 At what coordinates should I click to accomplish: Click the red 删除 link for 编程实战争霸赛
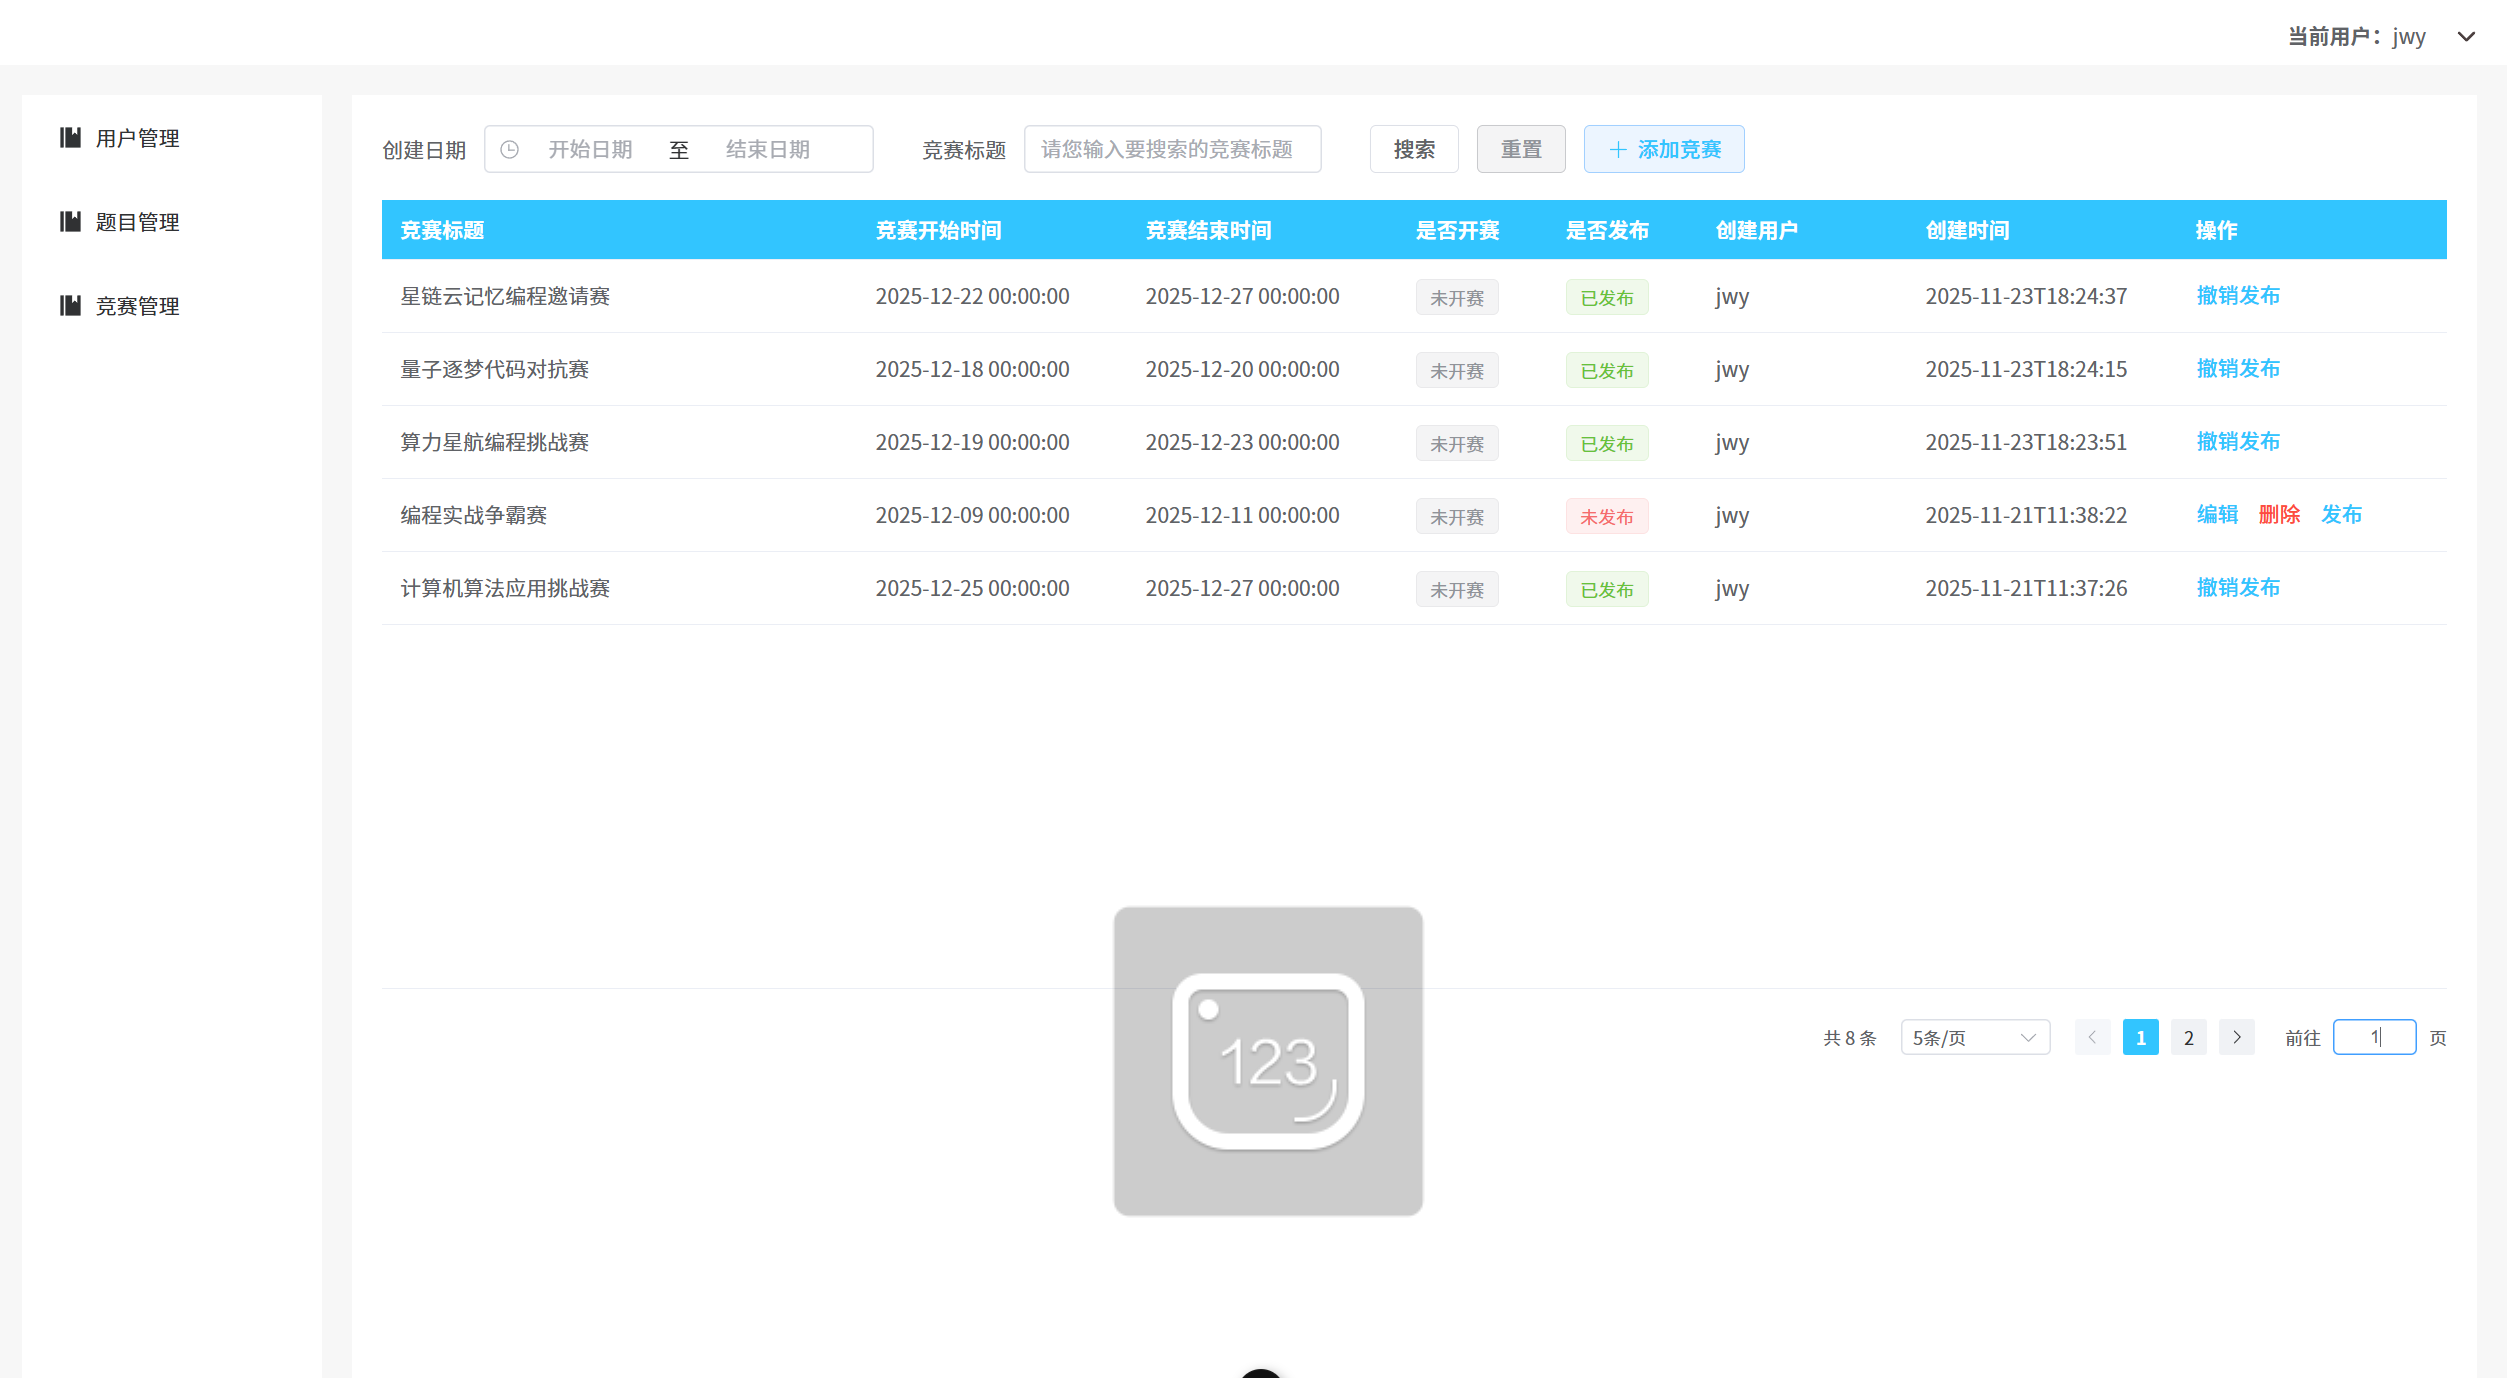(2278, 515)
